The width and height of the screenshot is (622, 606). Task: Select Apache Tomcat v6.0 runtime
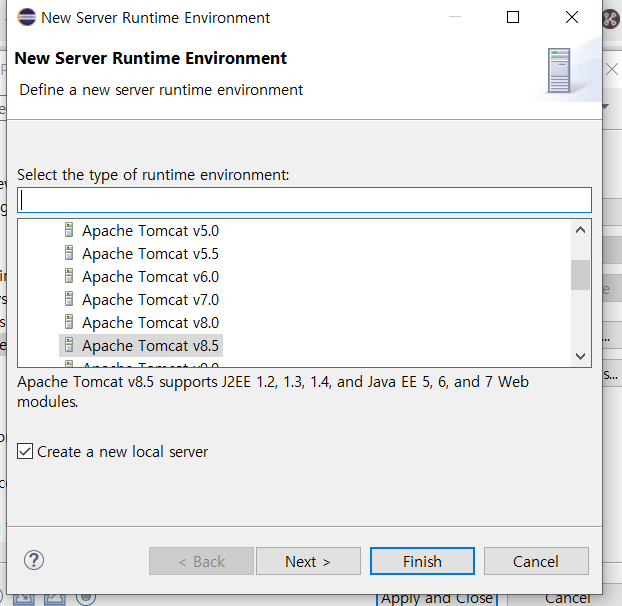click(150, 277)
